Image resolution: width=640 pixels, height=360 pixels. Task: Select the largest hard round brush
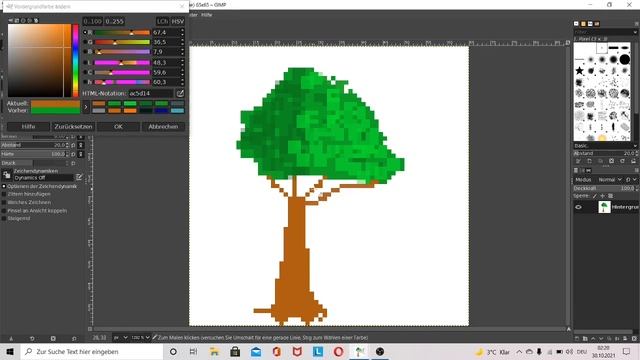pos(624,60)
